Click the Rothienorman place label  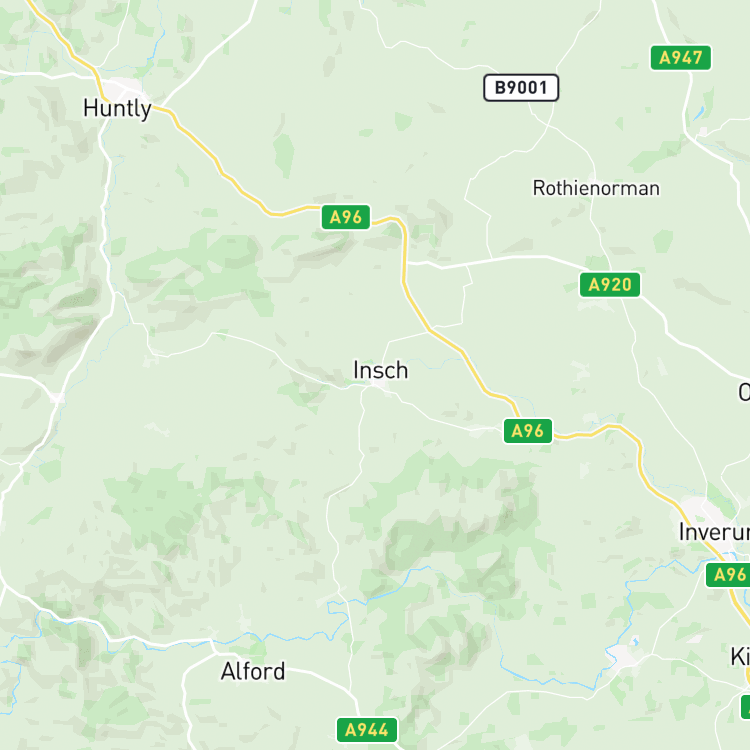coord(596,188)
